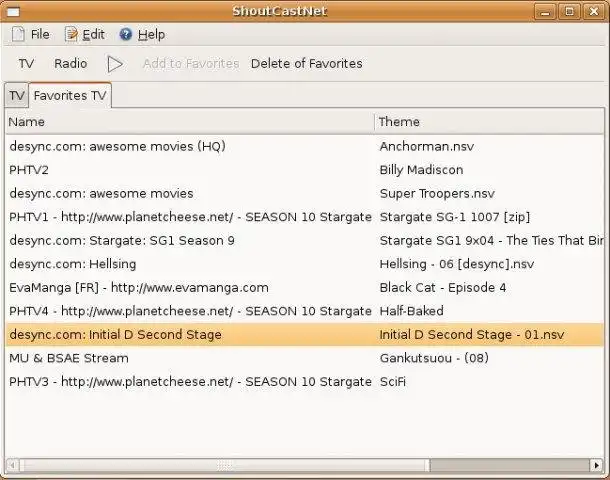Click Delete of Favorites button
Viewport: 610px width, 480px height.
307,63
